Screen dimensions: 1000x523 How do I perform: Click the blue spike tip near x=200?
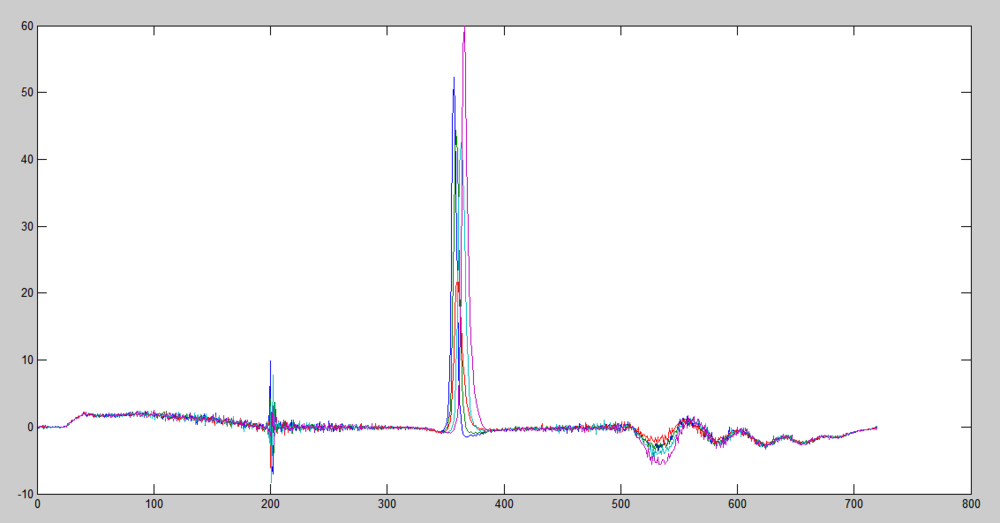click(270, 362)
